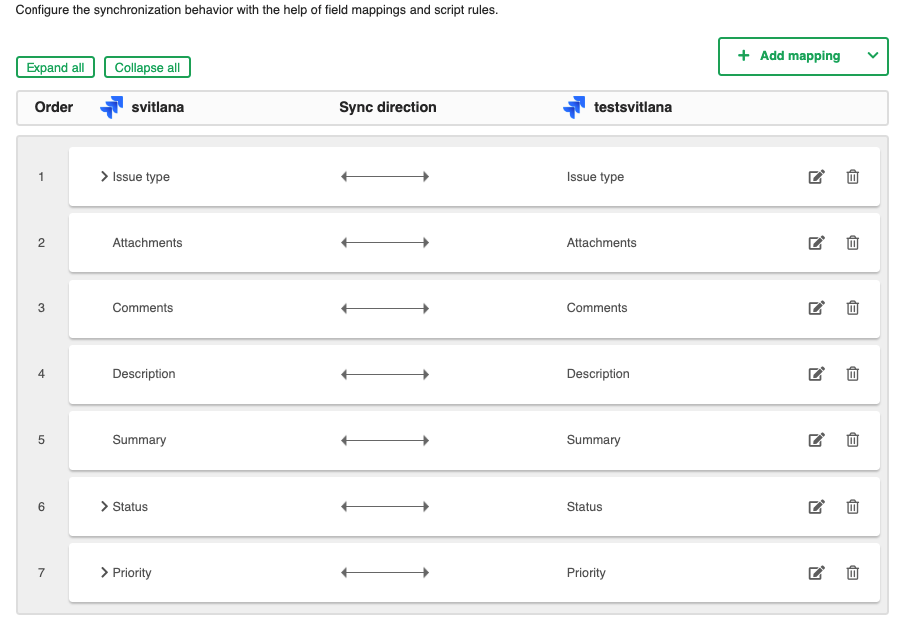920x628 pixels.
Task: Click the Add mapping button
Action: pyautogui.click(x=789, y=56)
